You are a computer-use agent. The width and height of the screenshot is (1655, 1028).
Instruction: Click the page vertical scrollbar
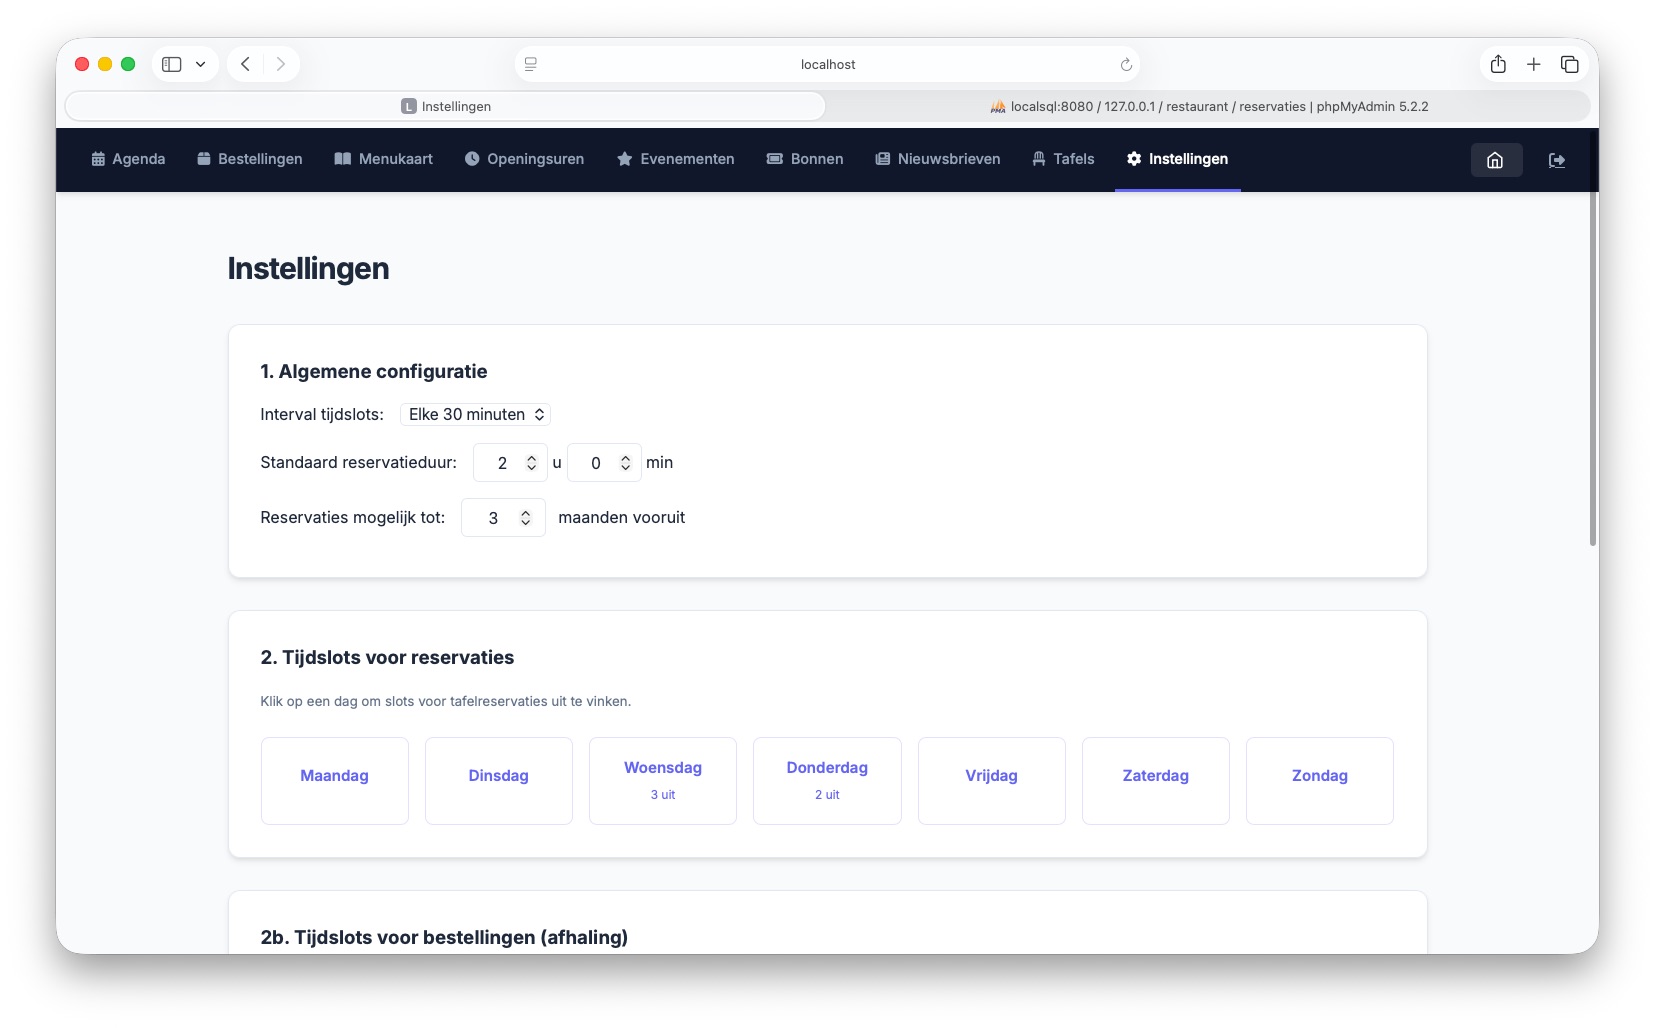1593,370
